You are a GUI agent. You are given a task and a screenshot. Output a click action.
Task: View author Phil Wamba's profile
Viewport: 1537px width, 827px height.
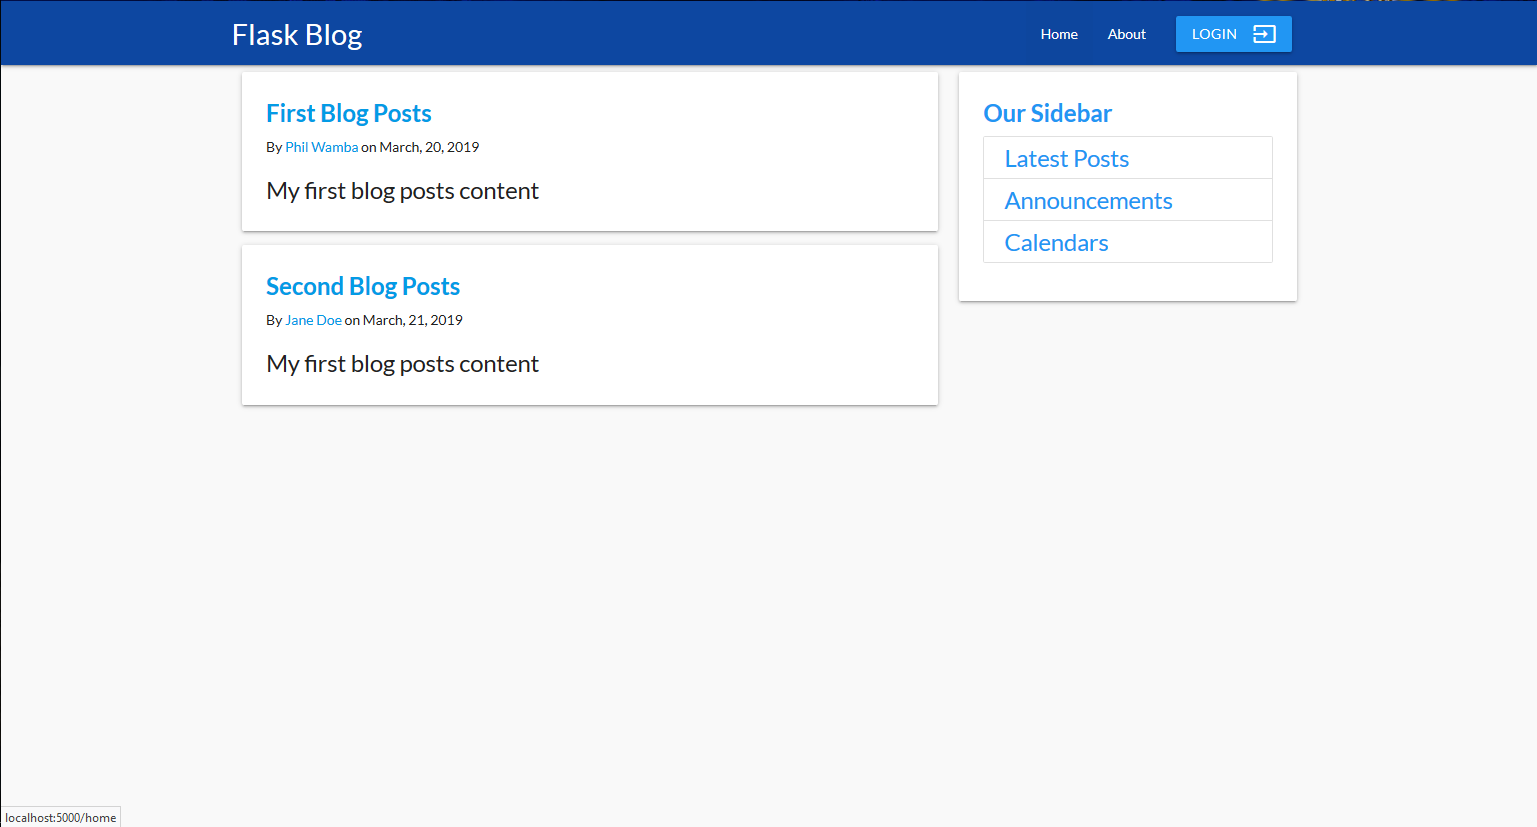(321, 147)
